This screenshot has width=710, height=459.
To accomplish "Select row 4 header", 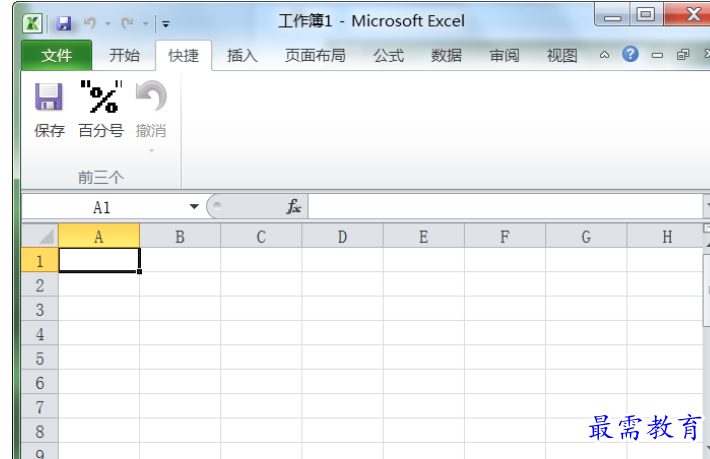I will 40,333.
